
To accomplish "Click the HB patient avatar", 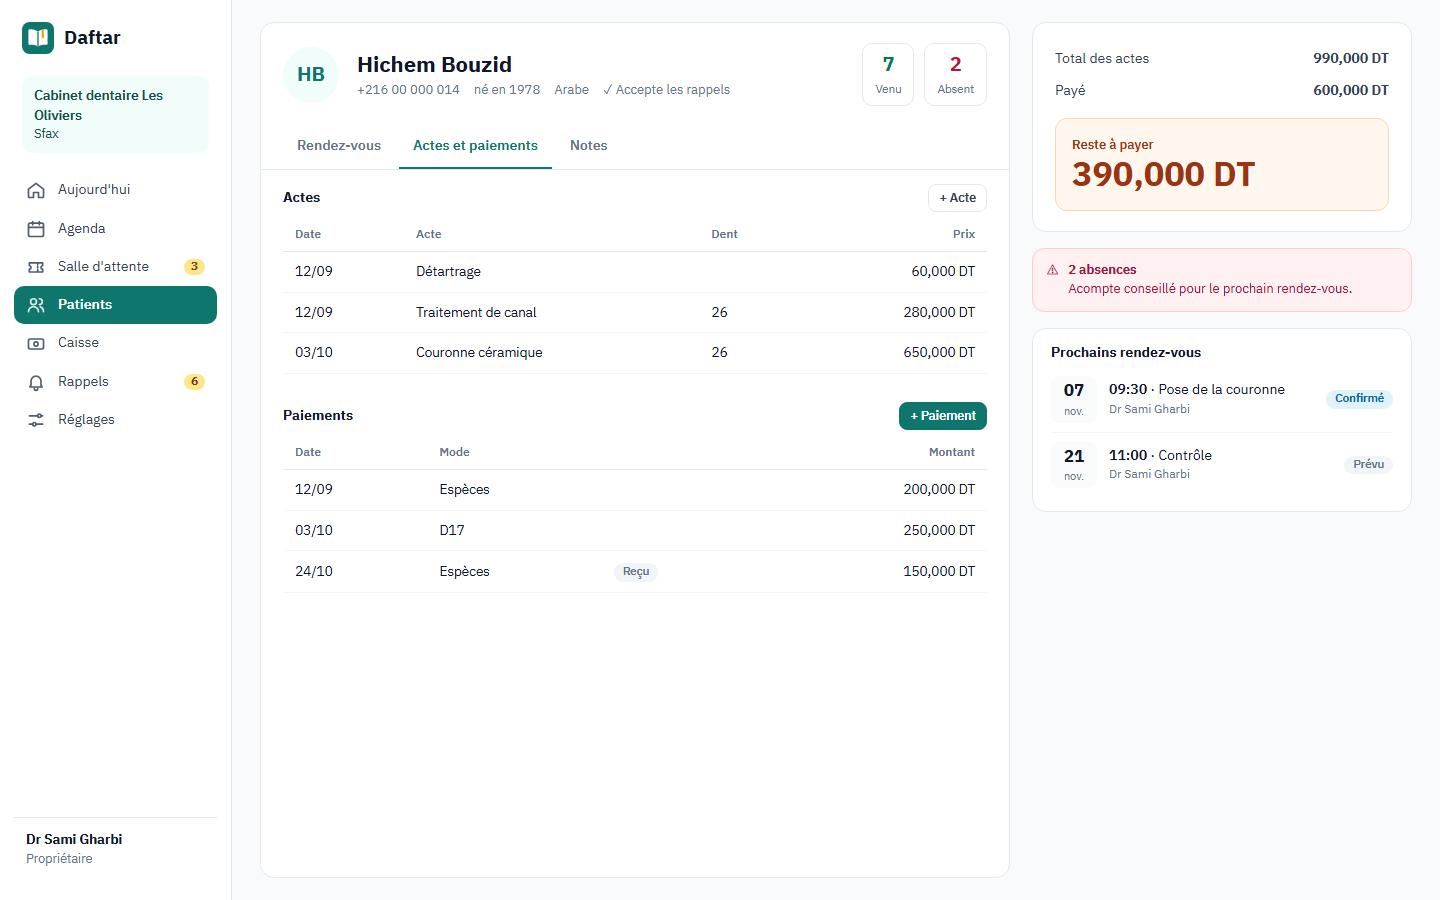I will click(311, 75).
